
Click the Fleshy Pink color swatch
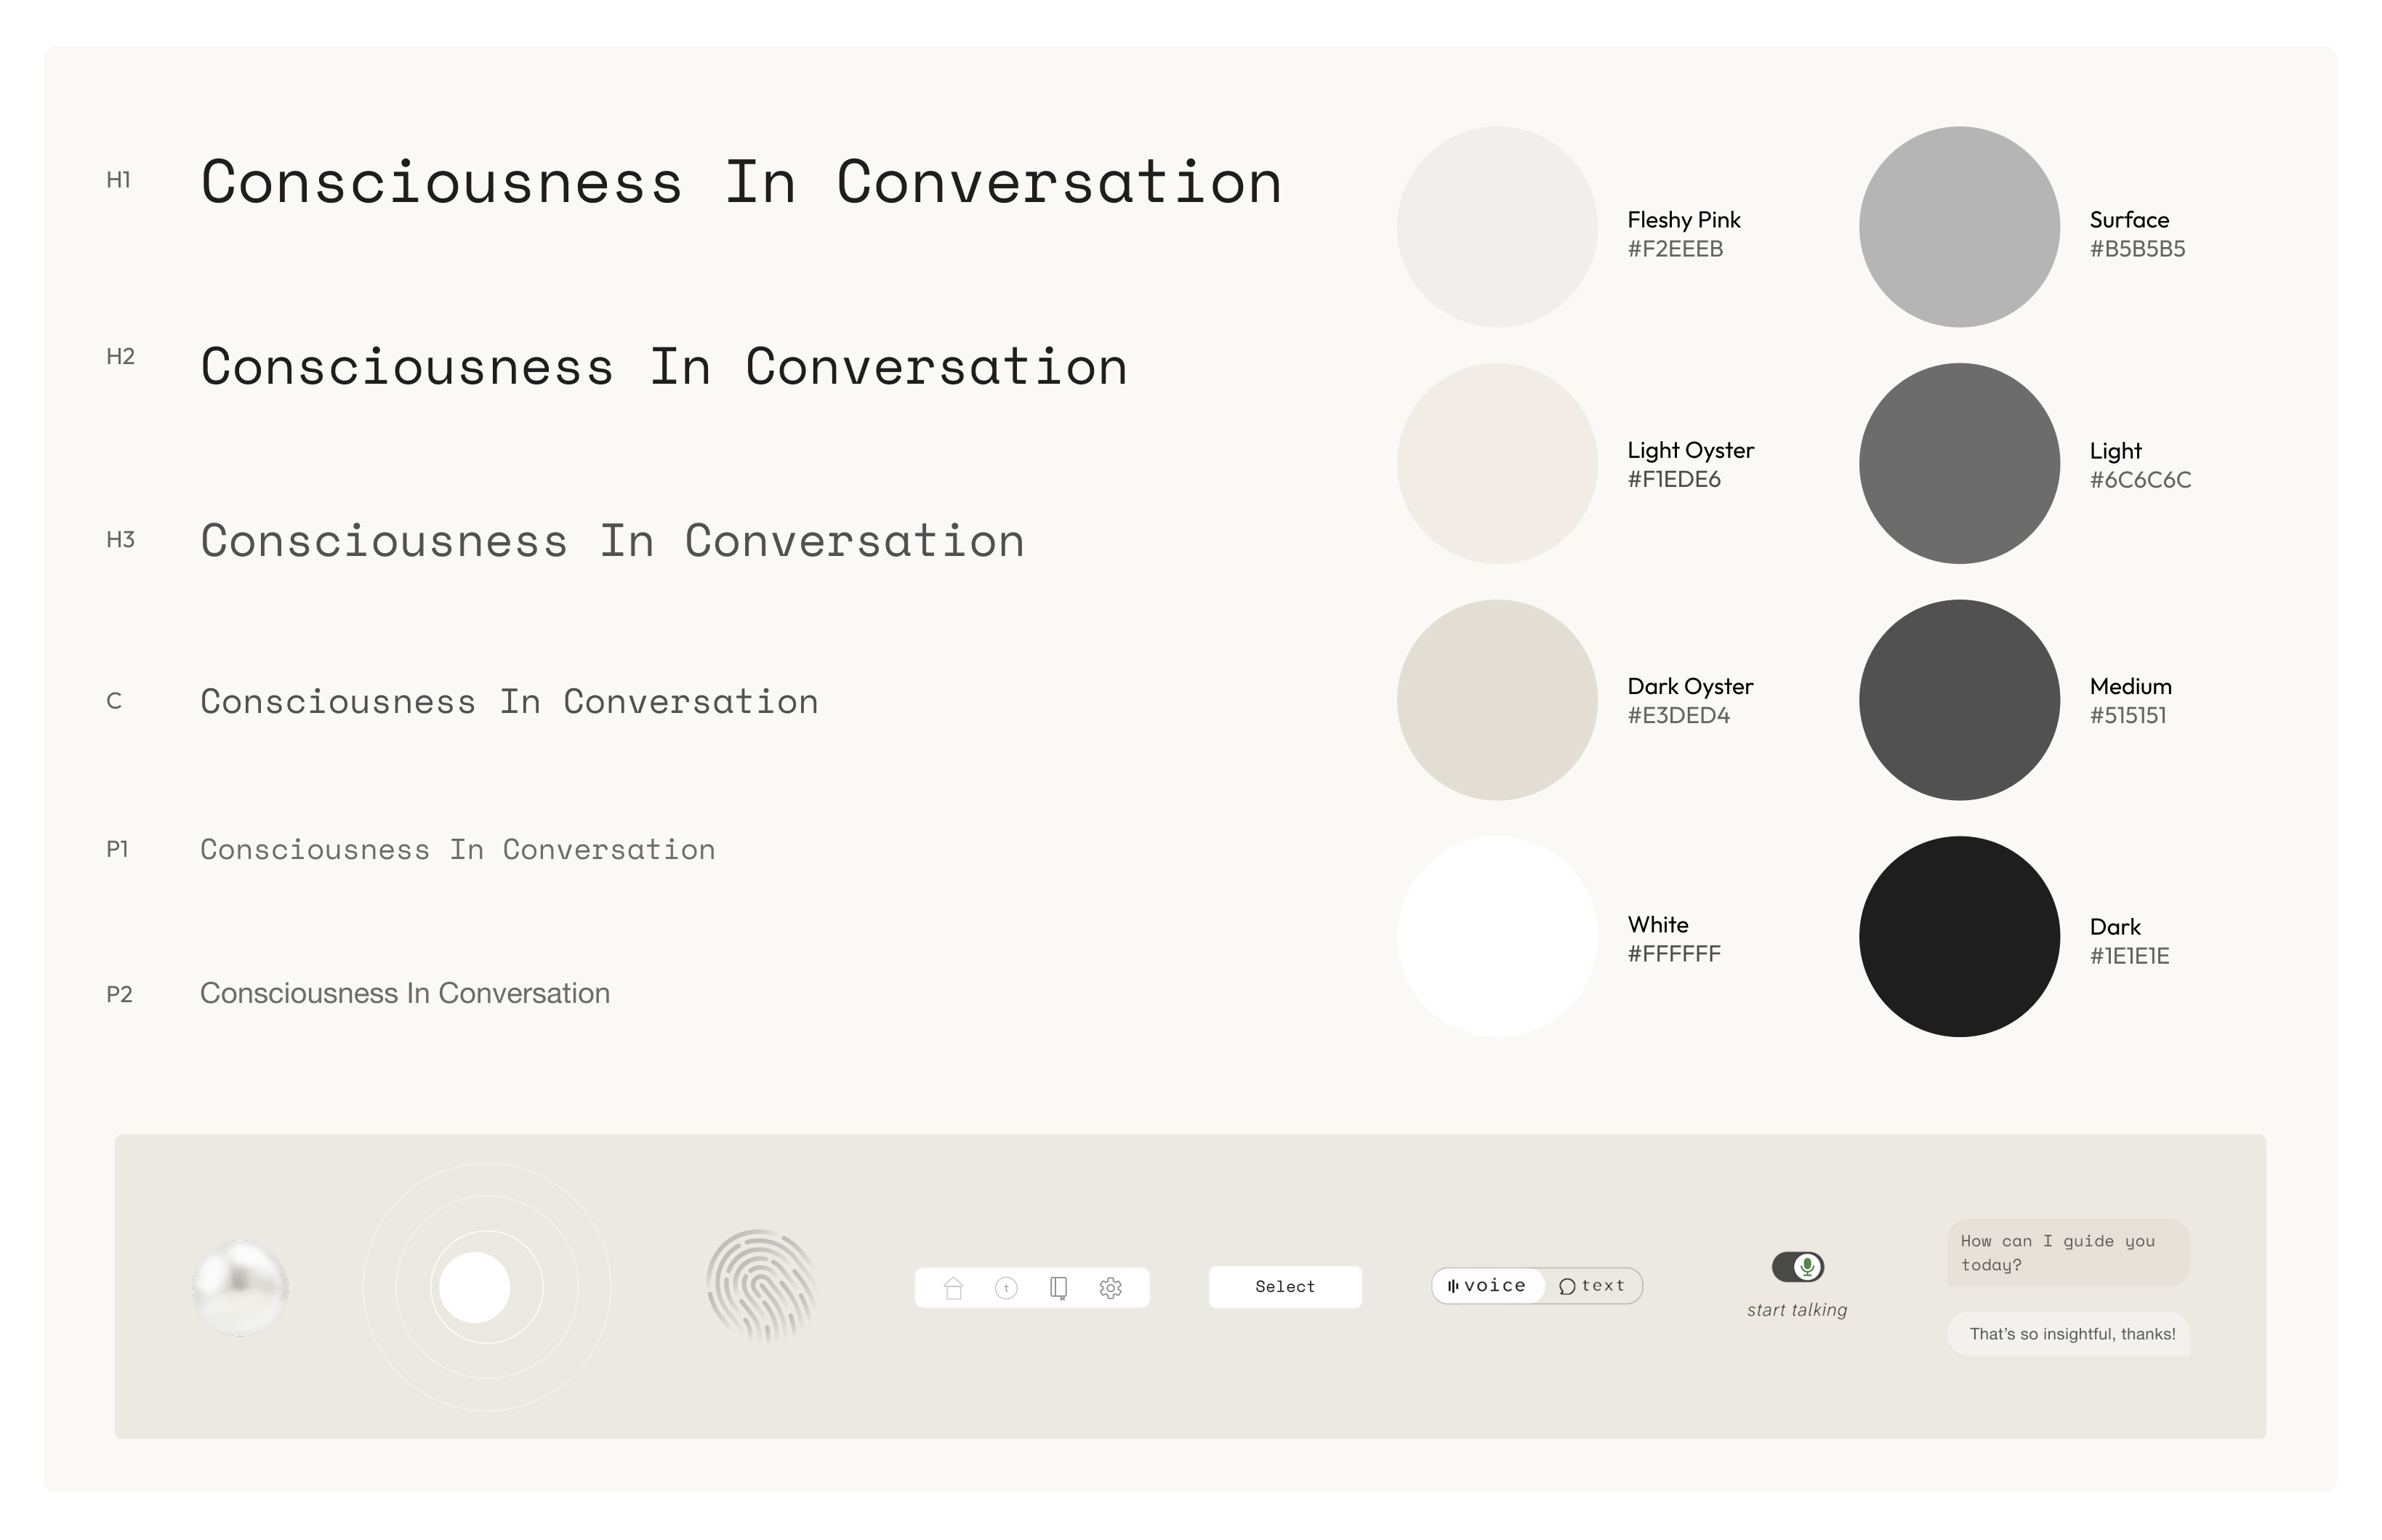coord(1496,226)
